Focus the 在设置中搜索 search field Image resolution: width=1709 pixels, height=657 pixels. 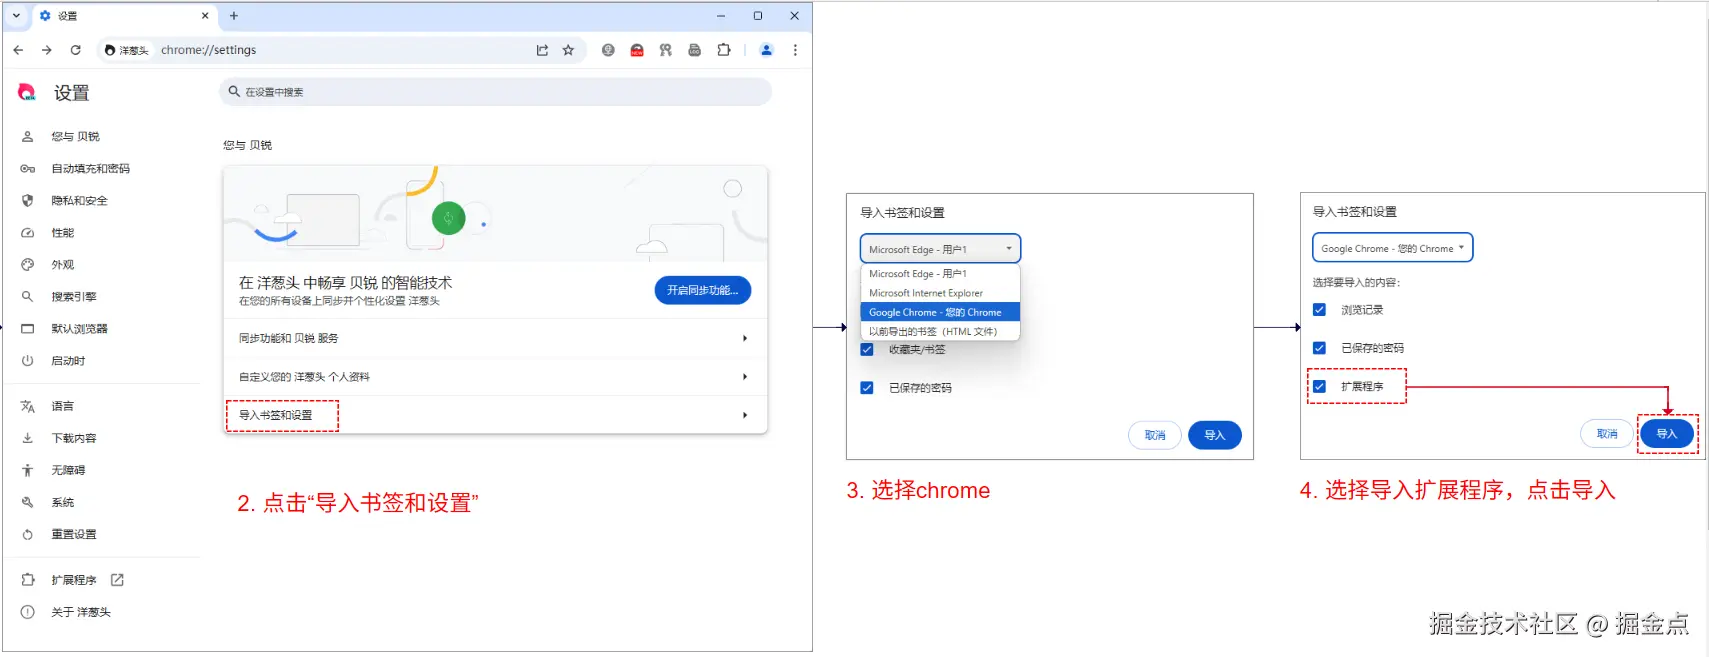pyautogui.click(x=495, y=92)
